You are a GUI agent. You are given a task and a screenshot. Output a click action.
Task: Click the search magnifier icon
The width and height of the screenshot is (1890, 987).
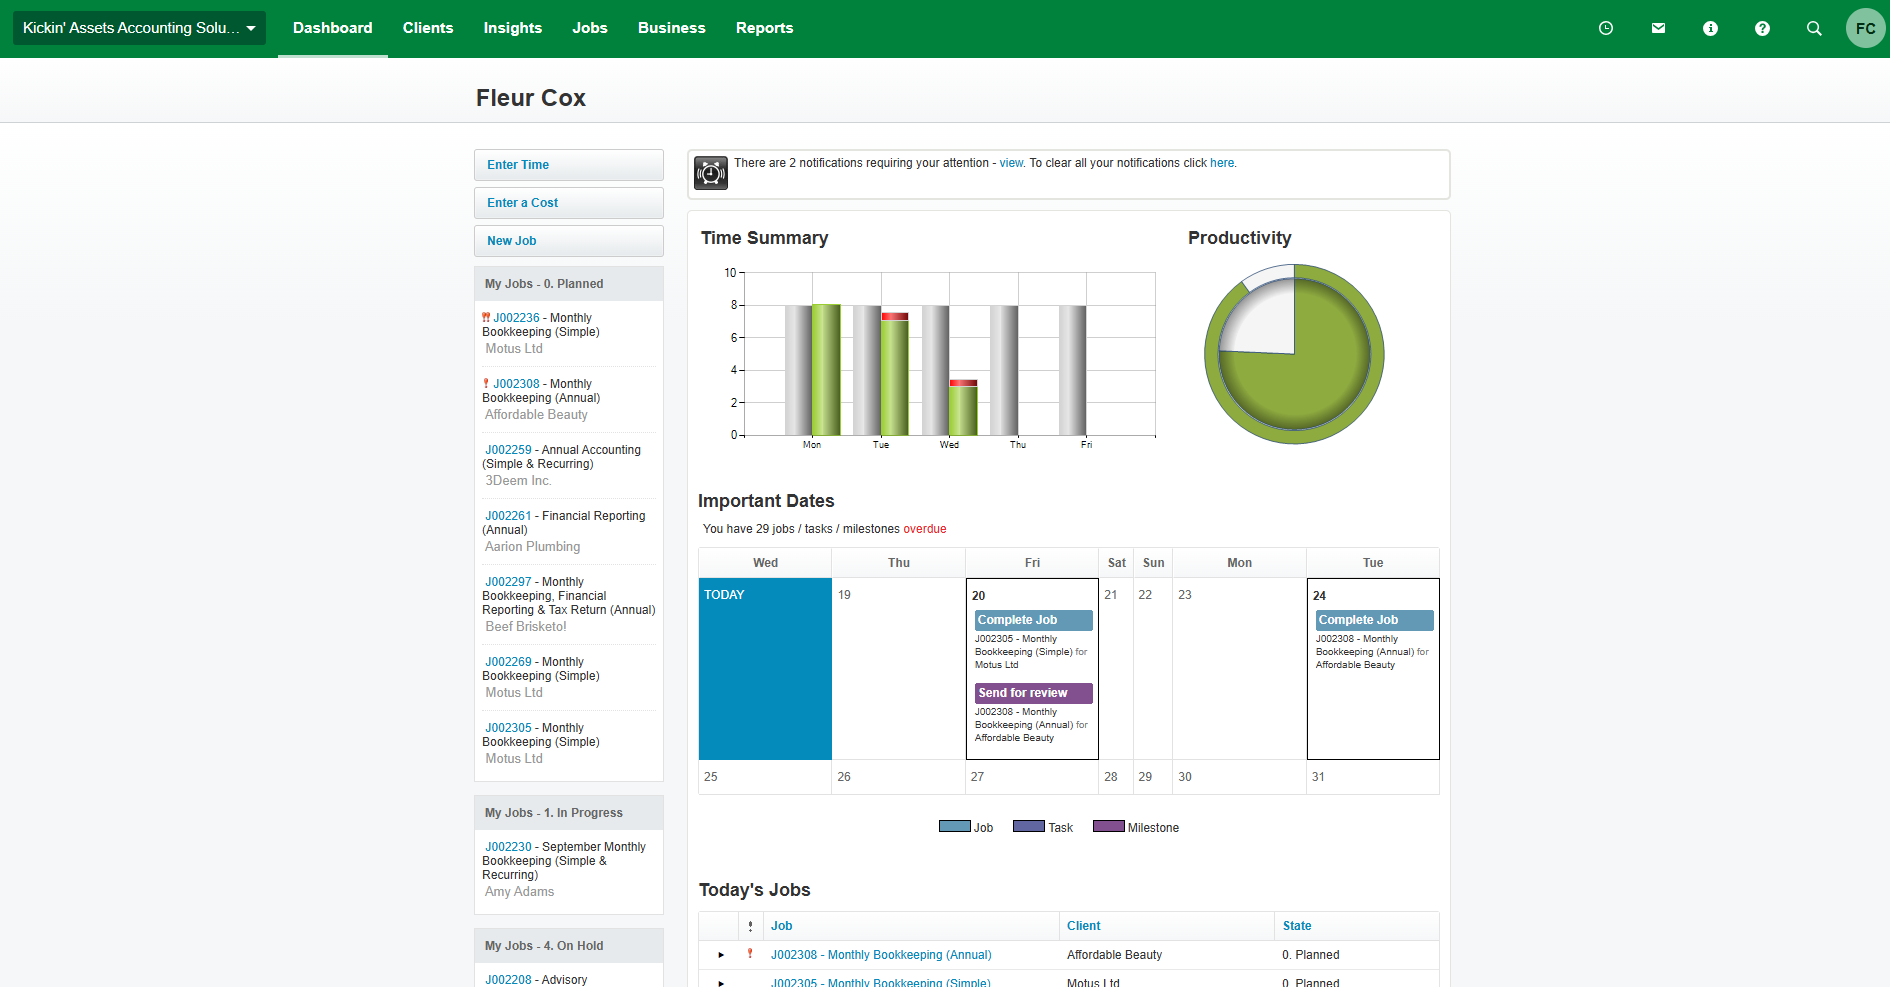(1814, 28)
